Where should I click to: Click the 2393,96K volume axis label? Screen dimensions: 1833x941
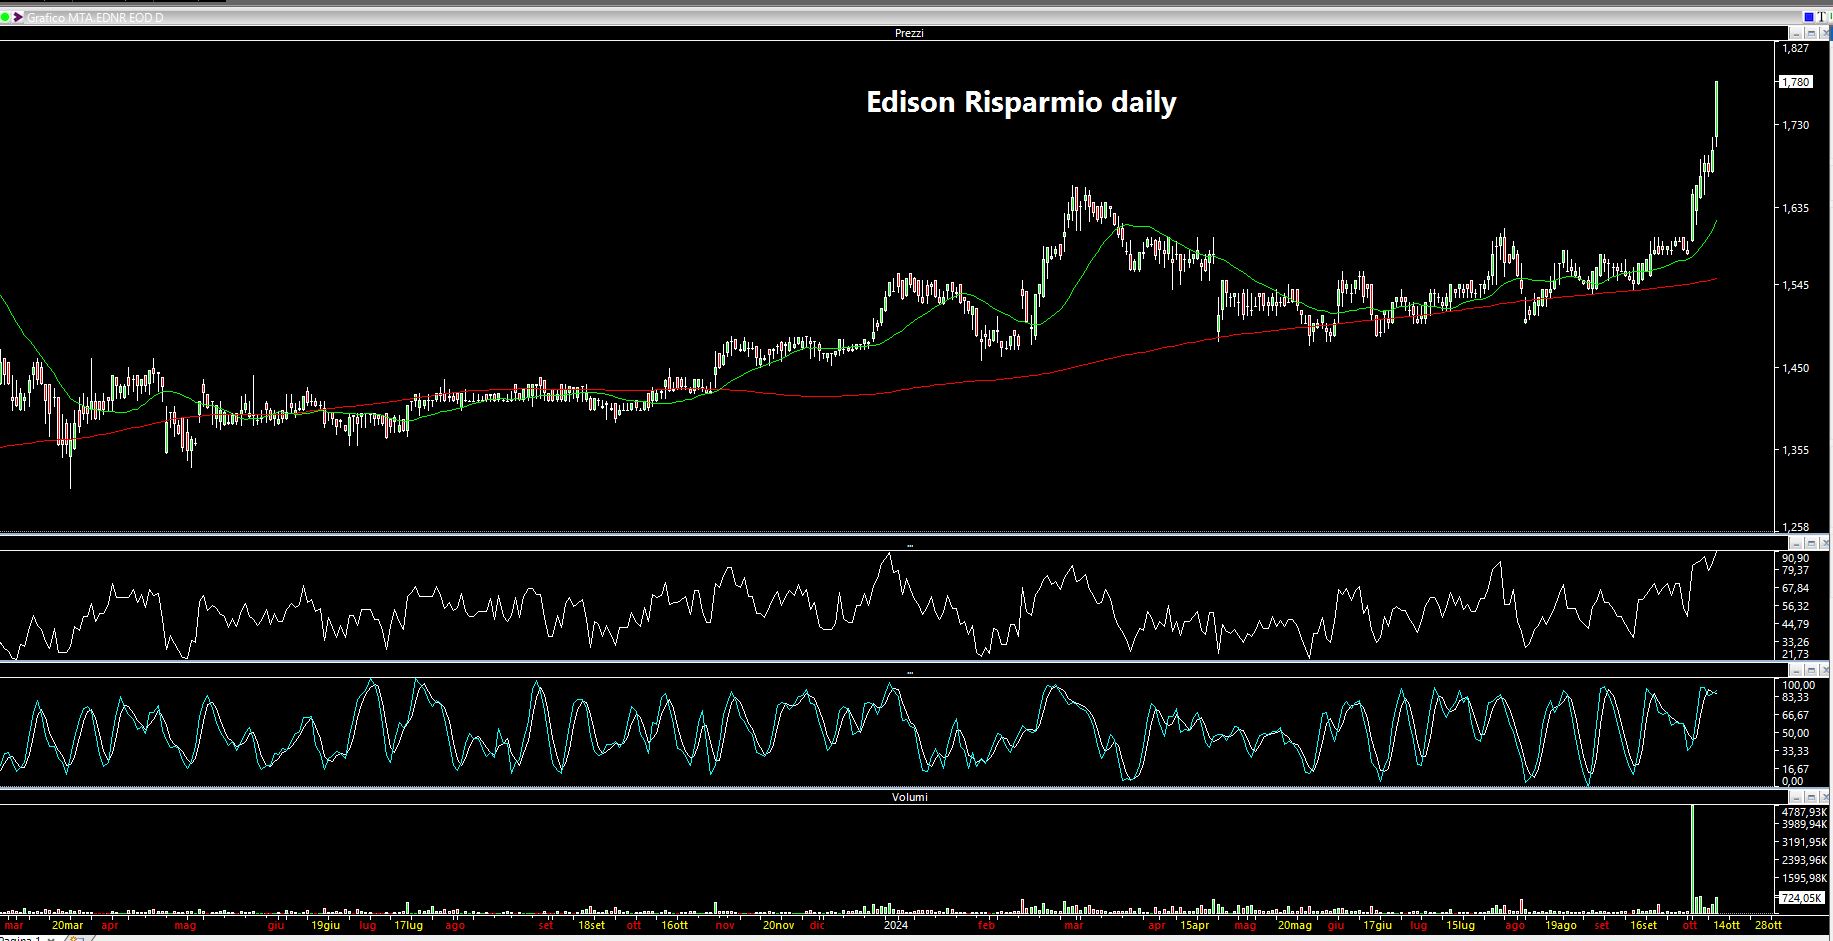point(1804,860)
